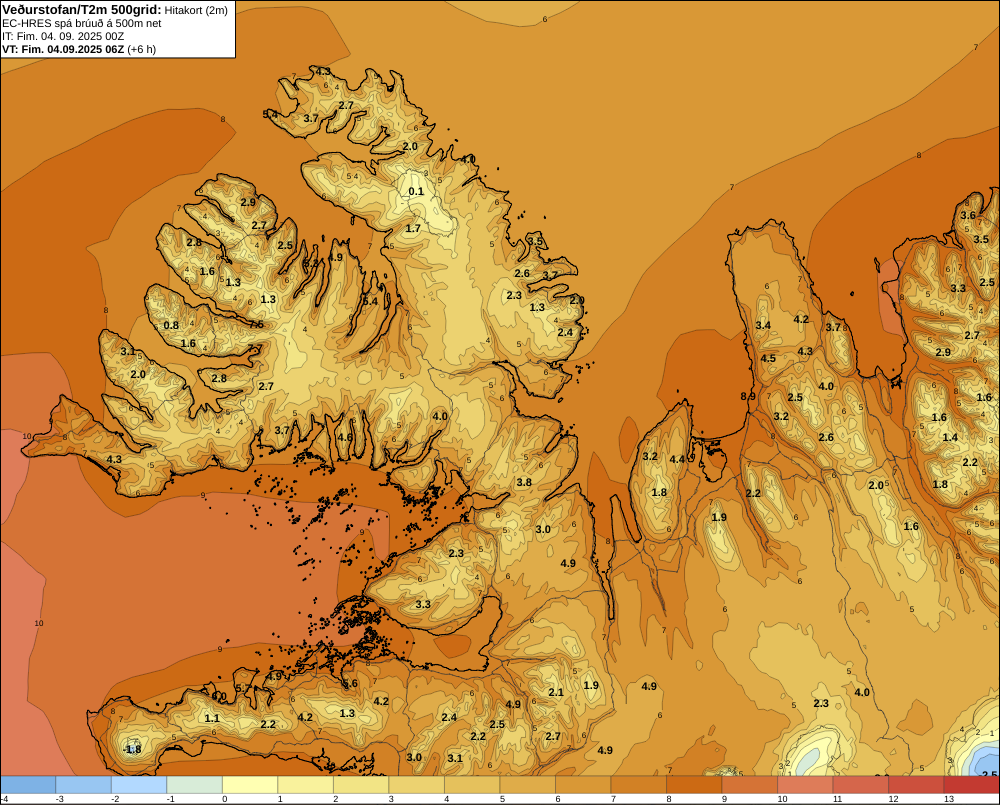Pick the legend color swatch between 6 and 7
This screenshot has height=805, width=1000.
click(x=583, y=785)
